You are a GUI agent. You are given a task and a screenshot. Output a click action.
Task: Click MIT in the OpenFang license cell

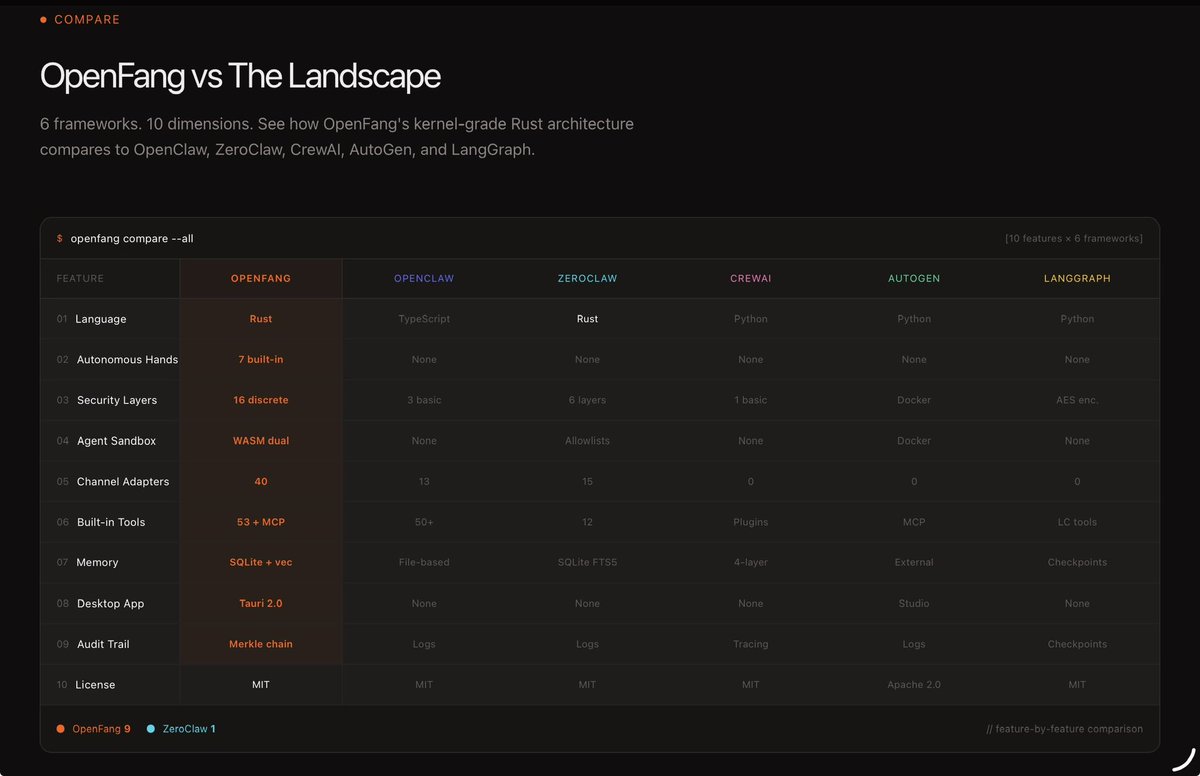click(261, 685)
